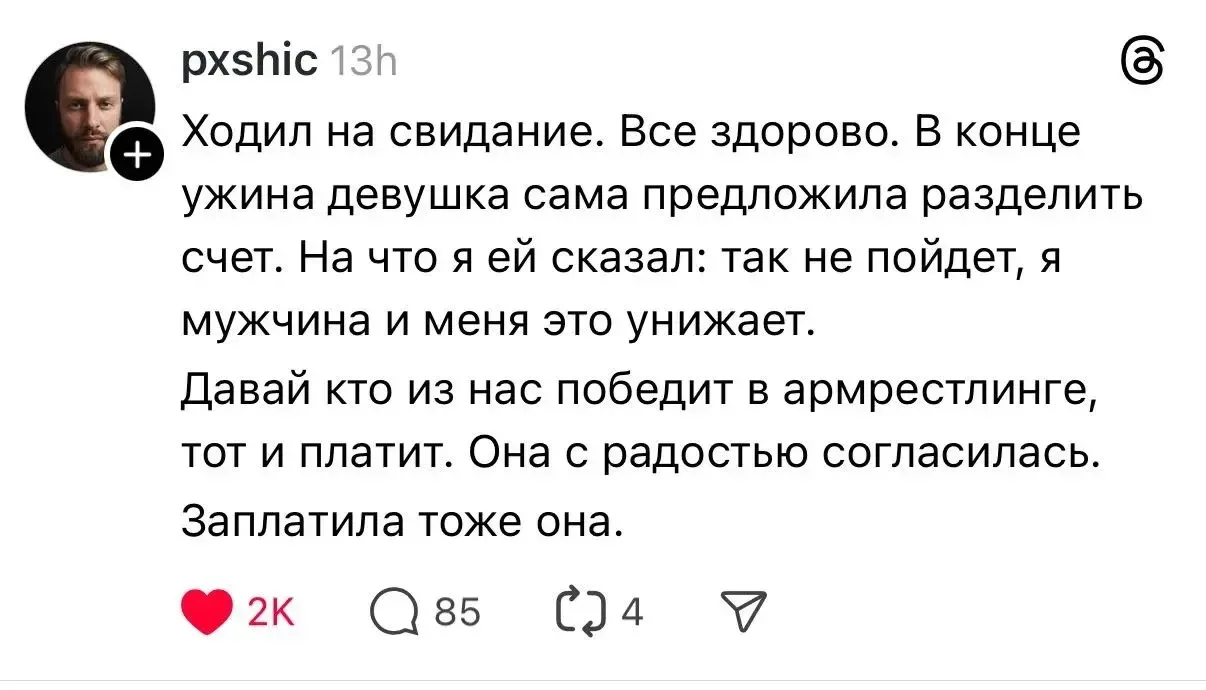
Task: Follow pxshic using the plus badge
Action: pyautogui.click(x=137, y=155)
